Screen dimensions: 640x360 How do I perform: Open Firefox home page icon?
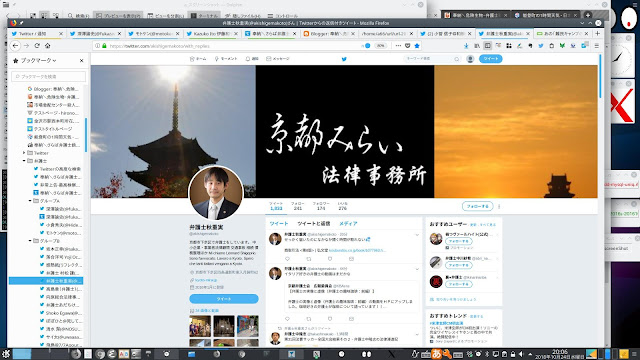pyautogui.click(x=48, y=46)
